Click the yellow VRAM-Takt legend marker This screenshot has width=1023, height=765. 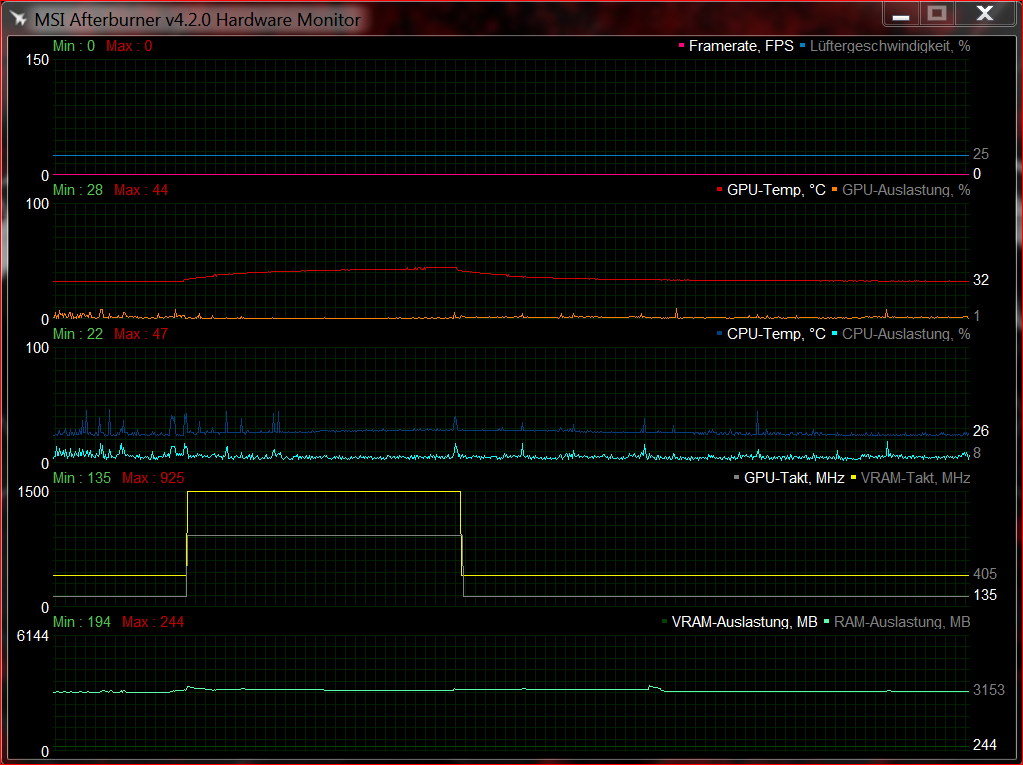tap(853, 478)
